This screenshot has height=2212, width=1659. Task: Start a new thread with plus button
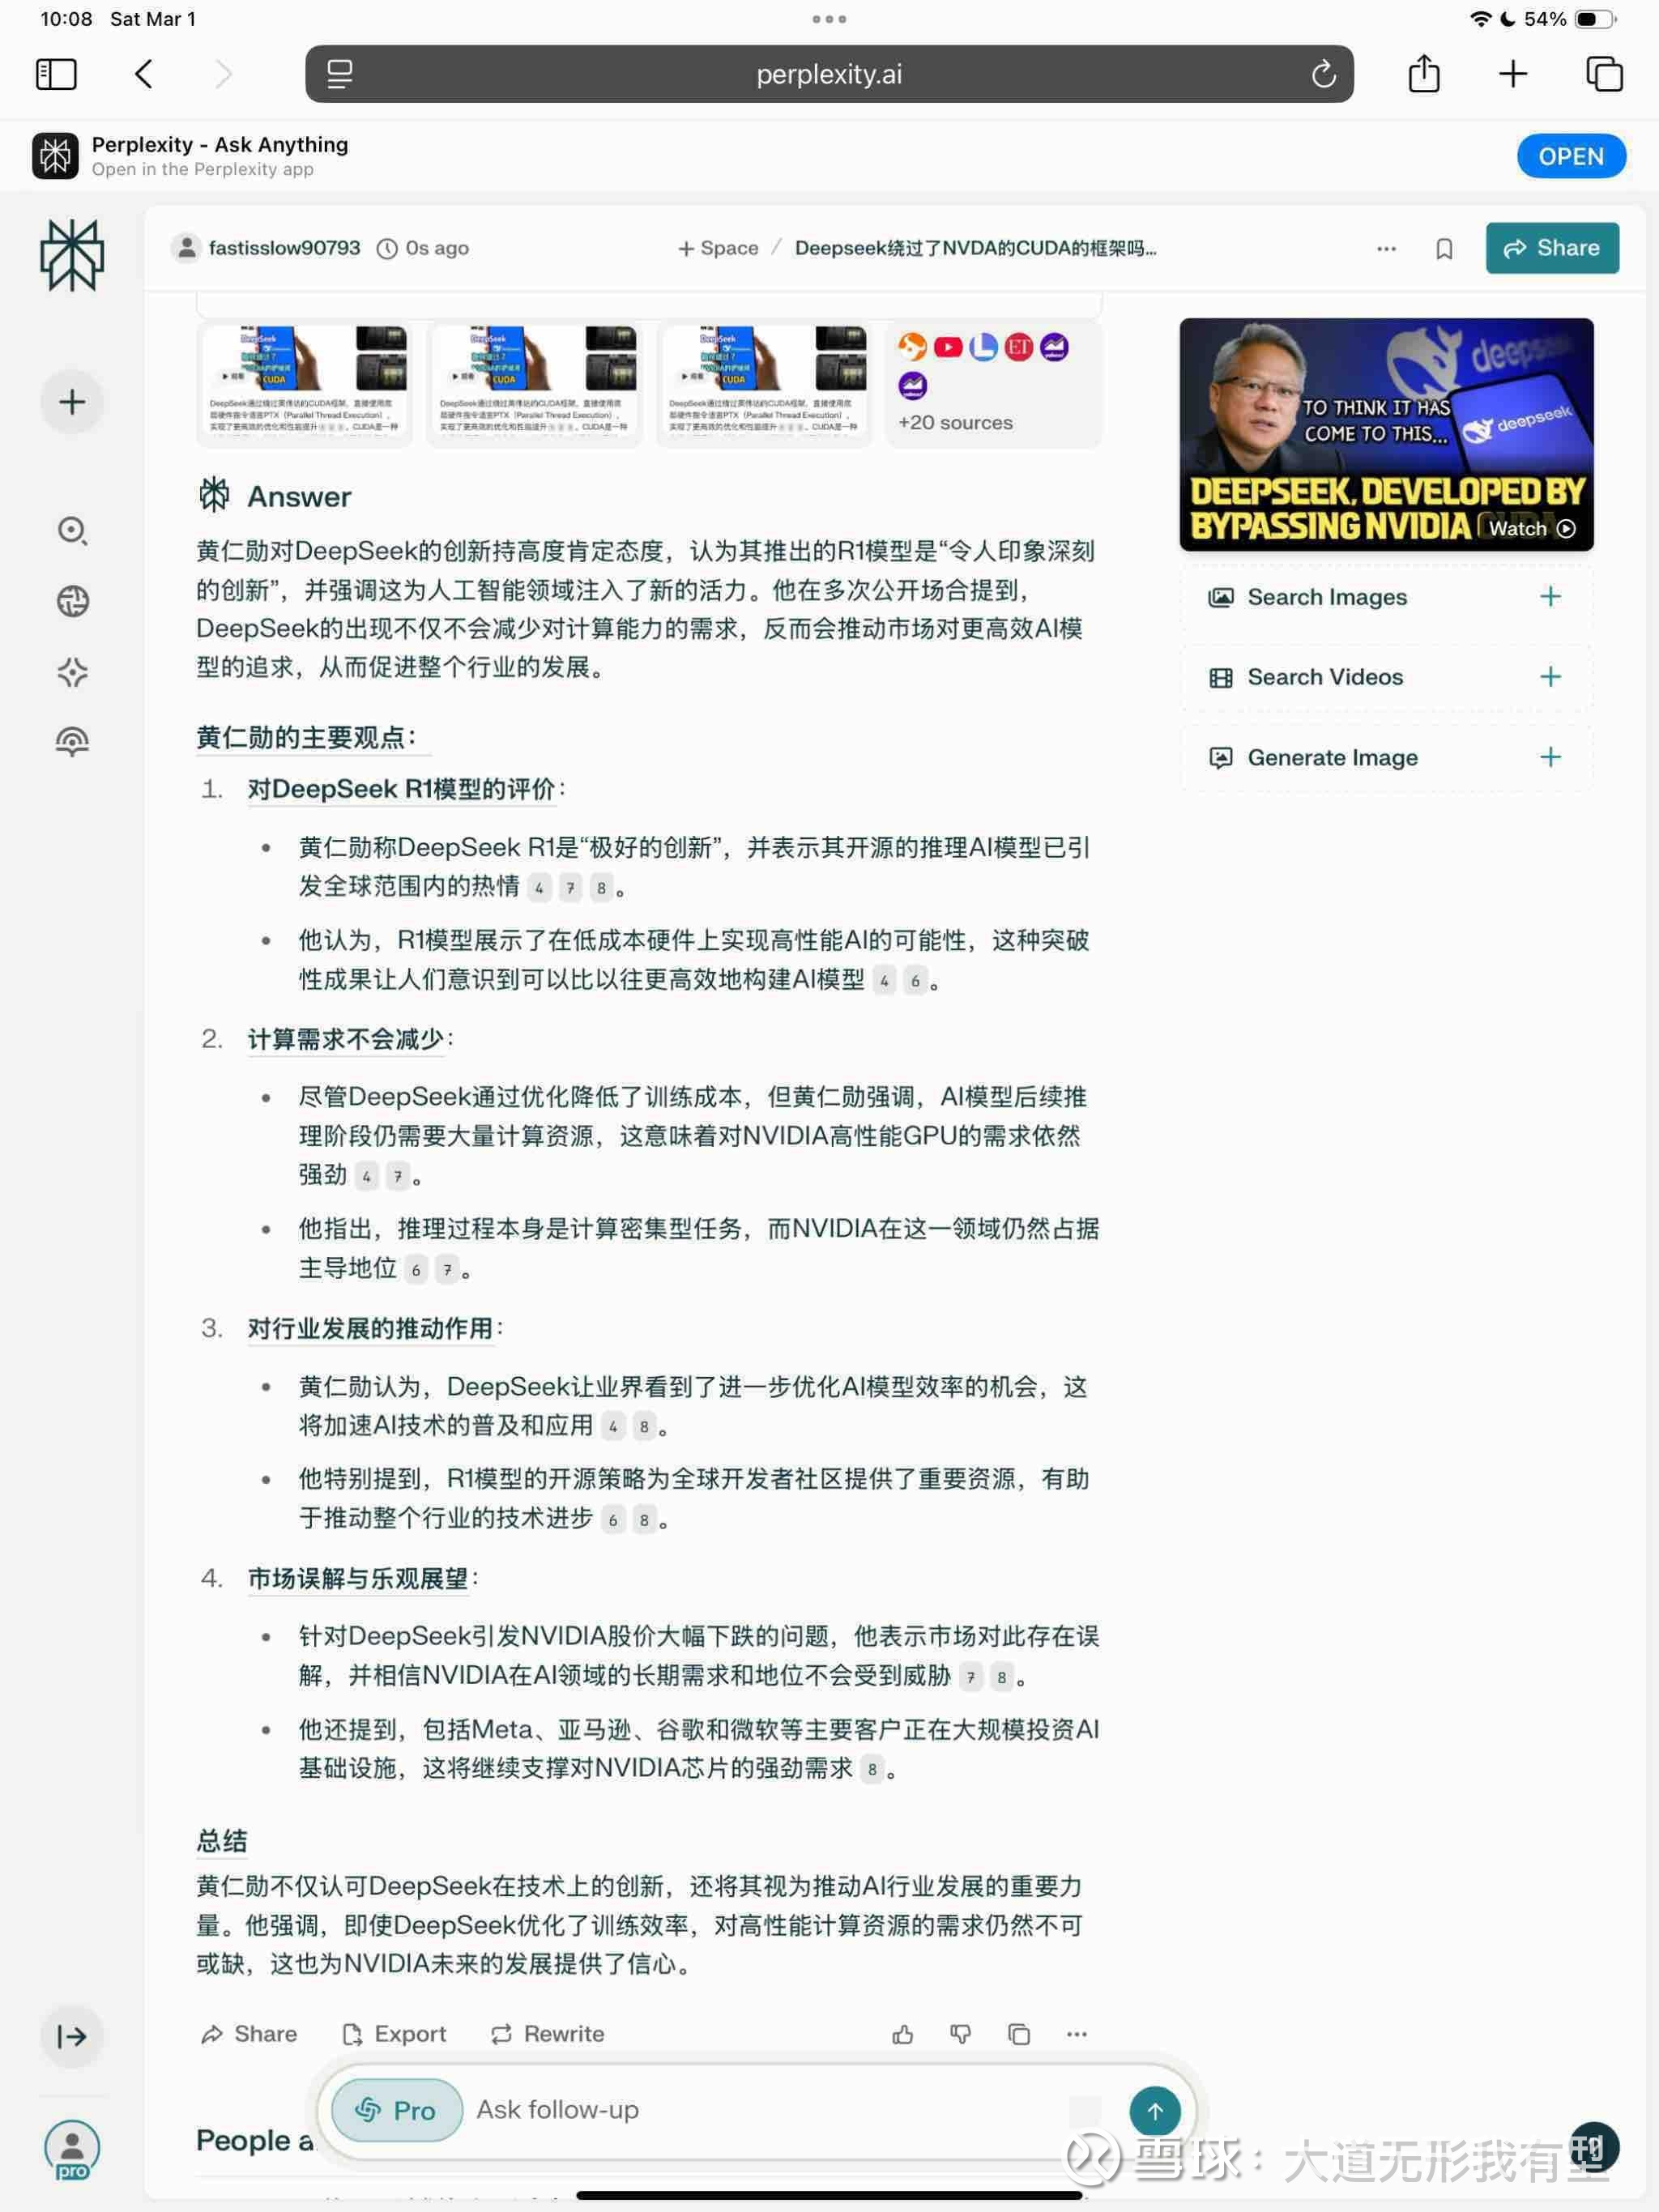coord(72,402)
